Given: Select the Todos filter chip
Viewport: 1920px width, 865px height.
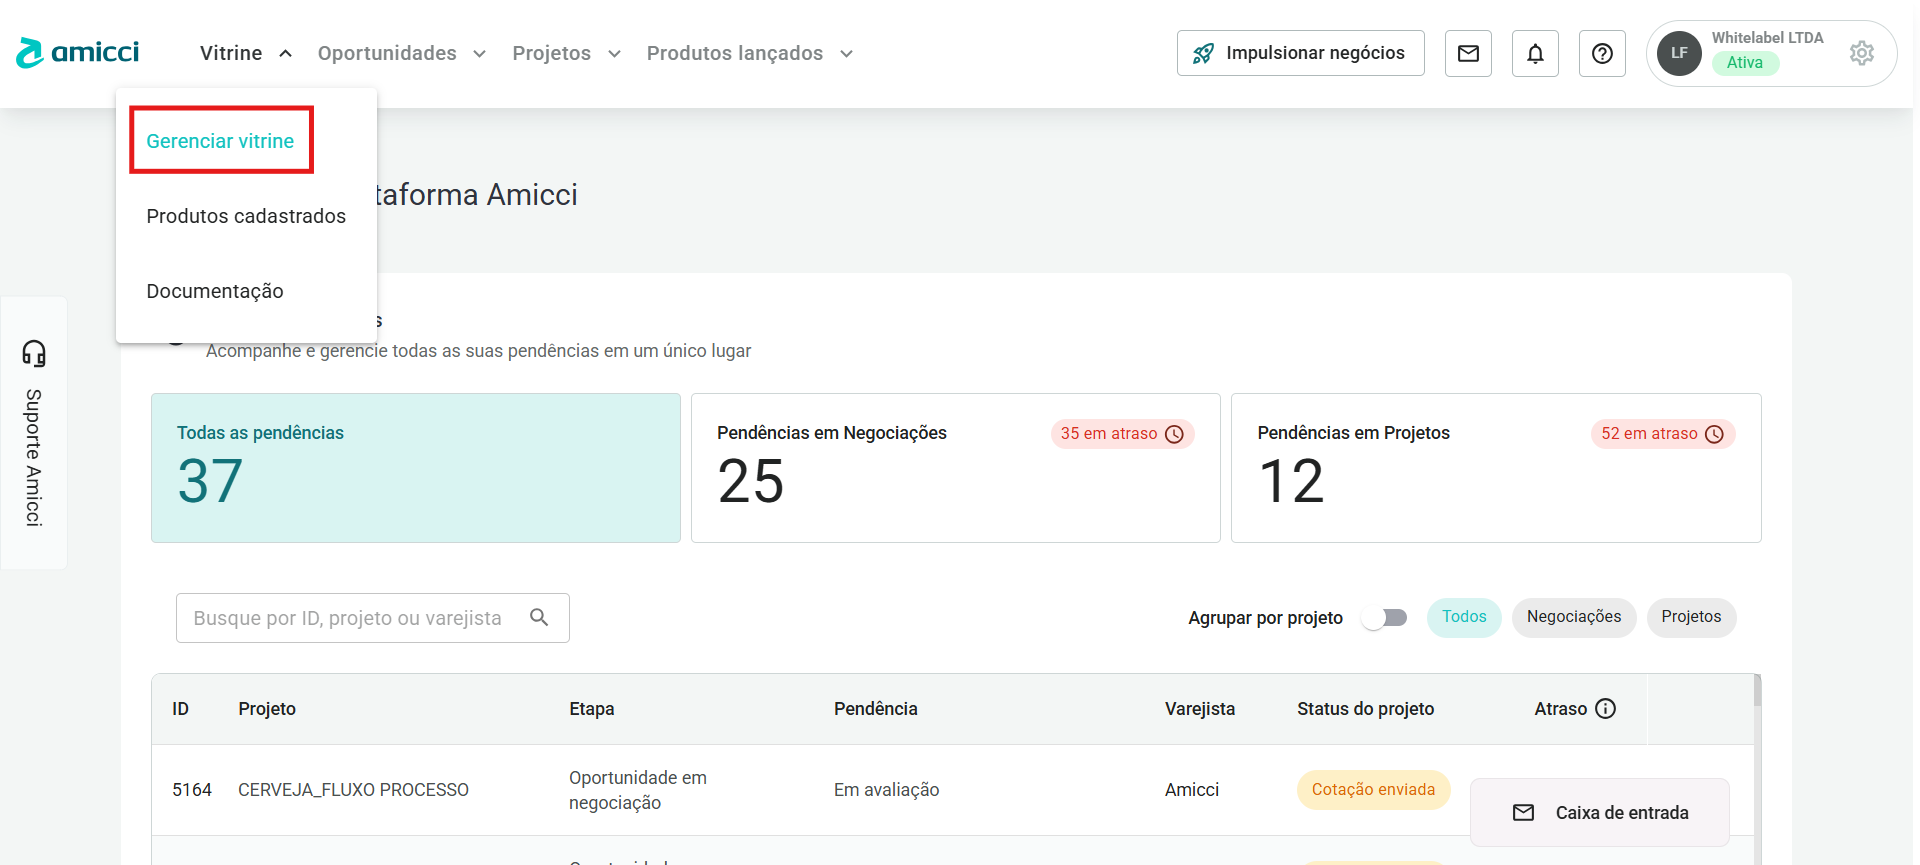Looking at the screenshot, I should pyautogui.click(x=1464, y=617).
